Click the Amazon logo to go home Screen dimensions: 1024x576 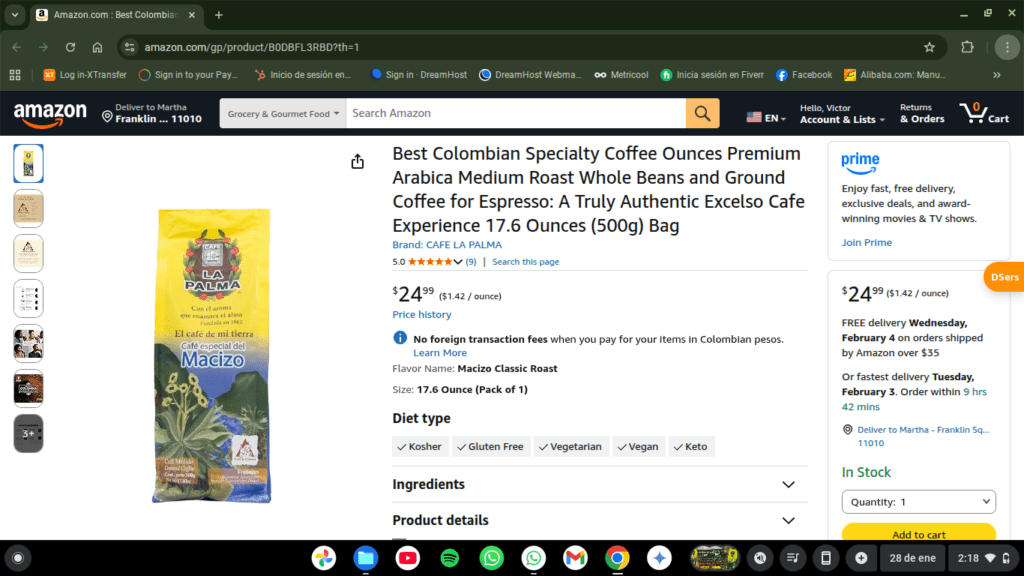pos(50,115)
